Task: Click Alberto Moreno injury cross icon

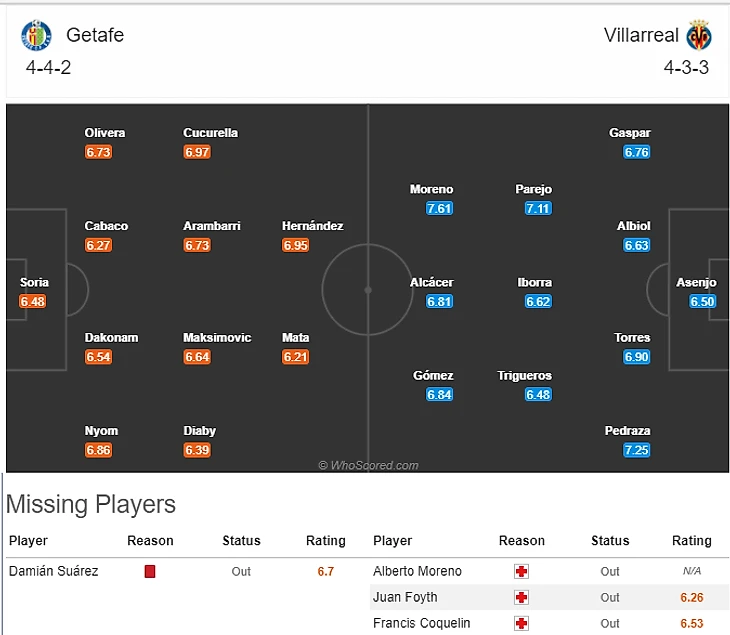Action: pyautogui.click(x=521, y=571)
